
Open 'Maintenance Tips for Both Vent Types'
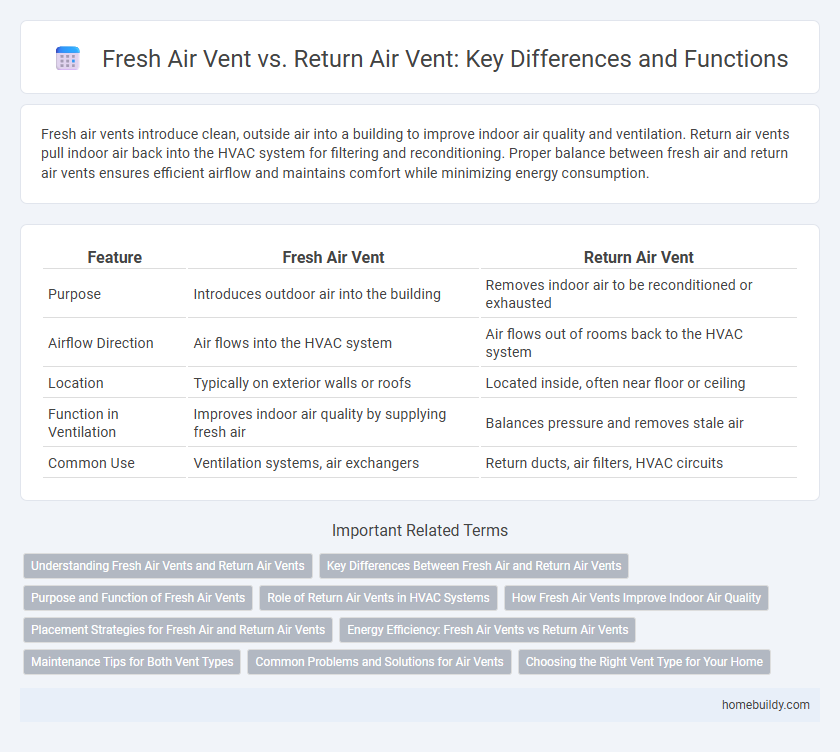(132, 662)
